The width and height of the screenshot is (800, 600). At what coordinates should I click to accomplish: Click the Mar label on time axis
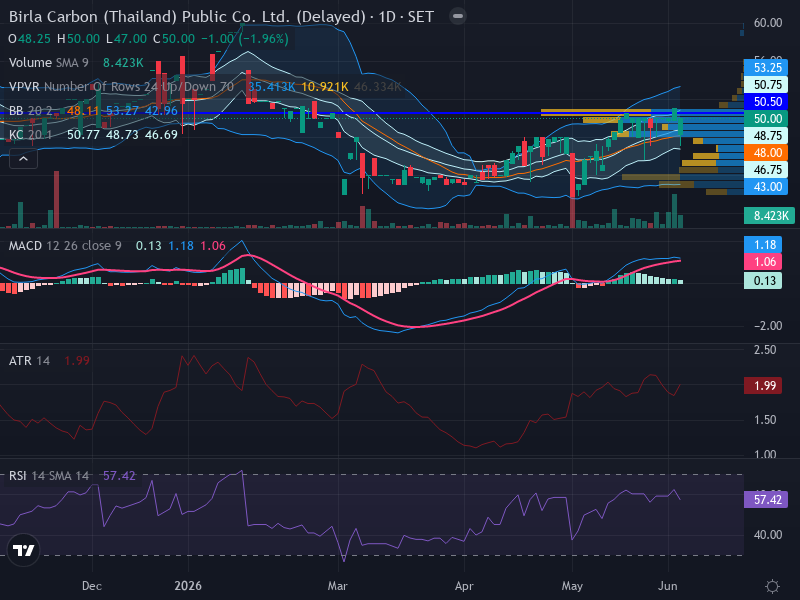pos(337,586)
